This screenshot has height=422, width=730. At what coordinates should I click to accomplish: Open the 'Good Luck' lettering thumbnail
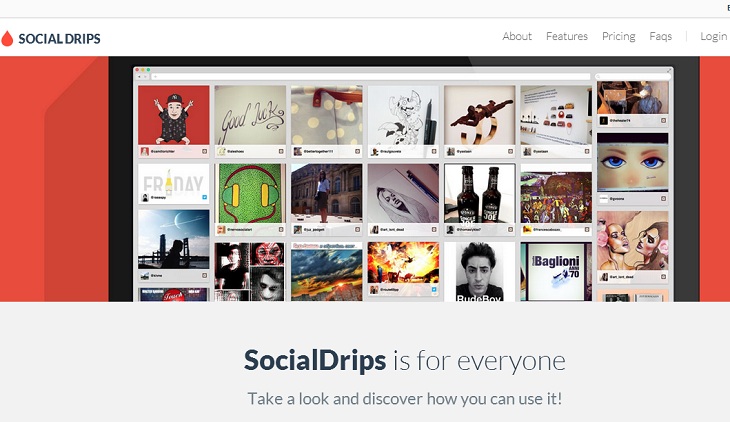click(250, 115)
